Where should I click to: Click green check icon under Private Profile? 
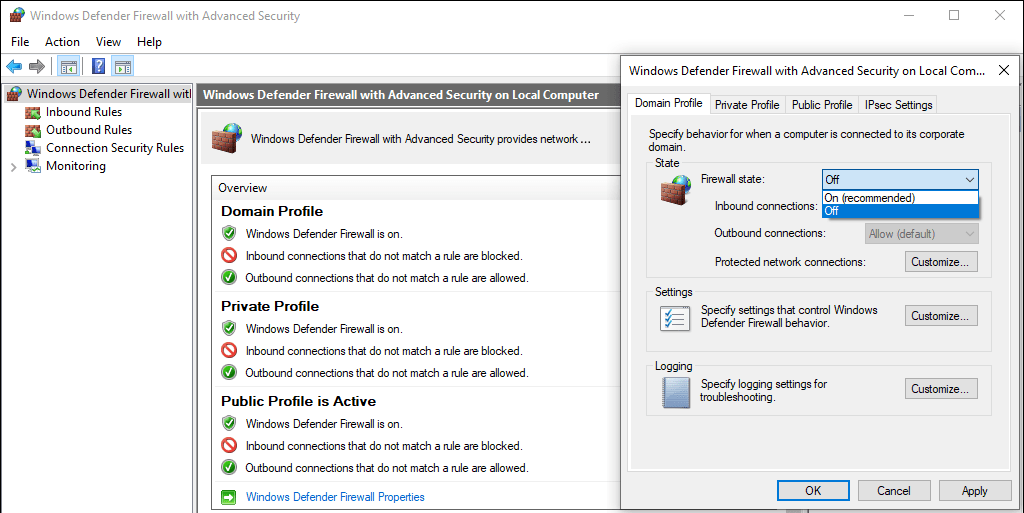[229, 373]
